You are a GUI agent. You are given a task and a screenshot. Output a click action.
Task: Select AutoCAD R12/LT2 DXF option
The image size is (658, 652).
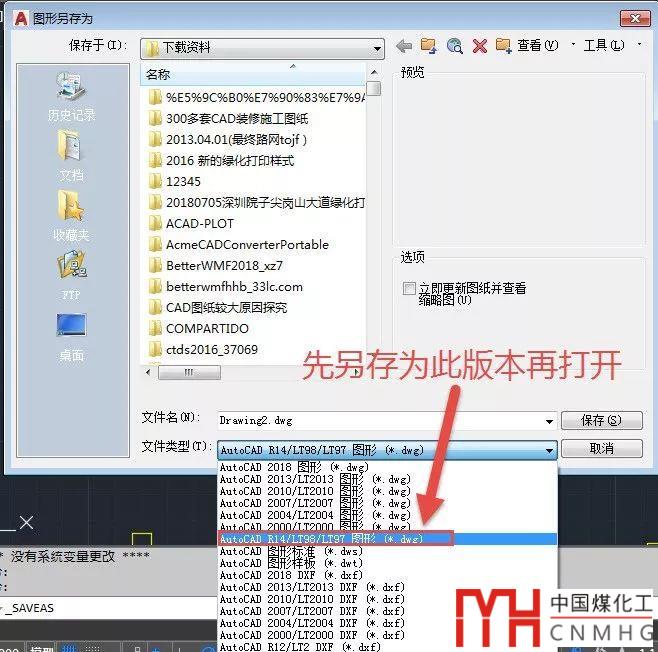pyautogui.click(x=387, y=647)
